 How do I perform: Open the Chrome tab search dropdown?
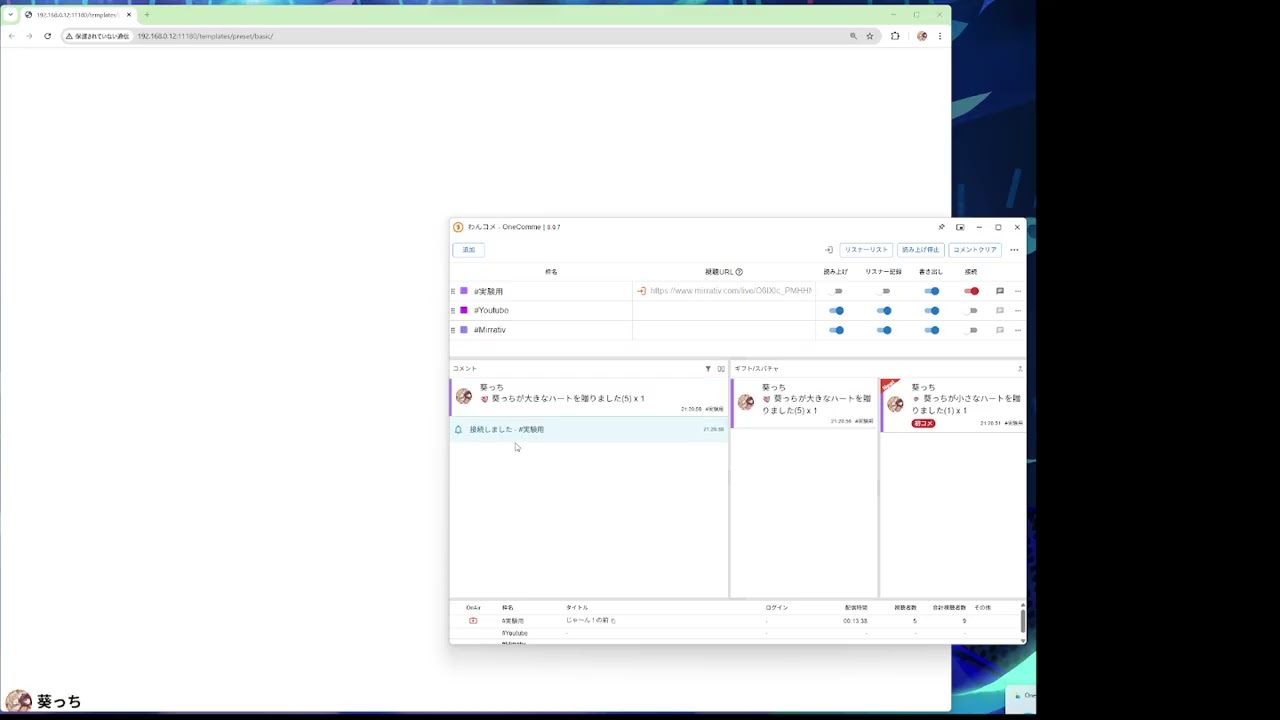[x=10, y=15]
